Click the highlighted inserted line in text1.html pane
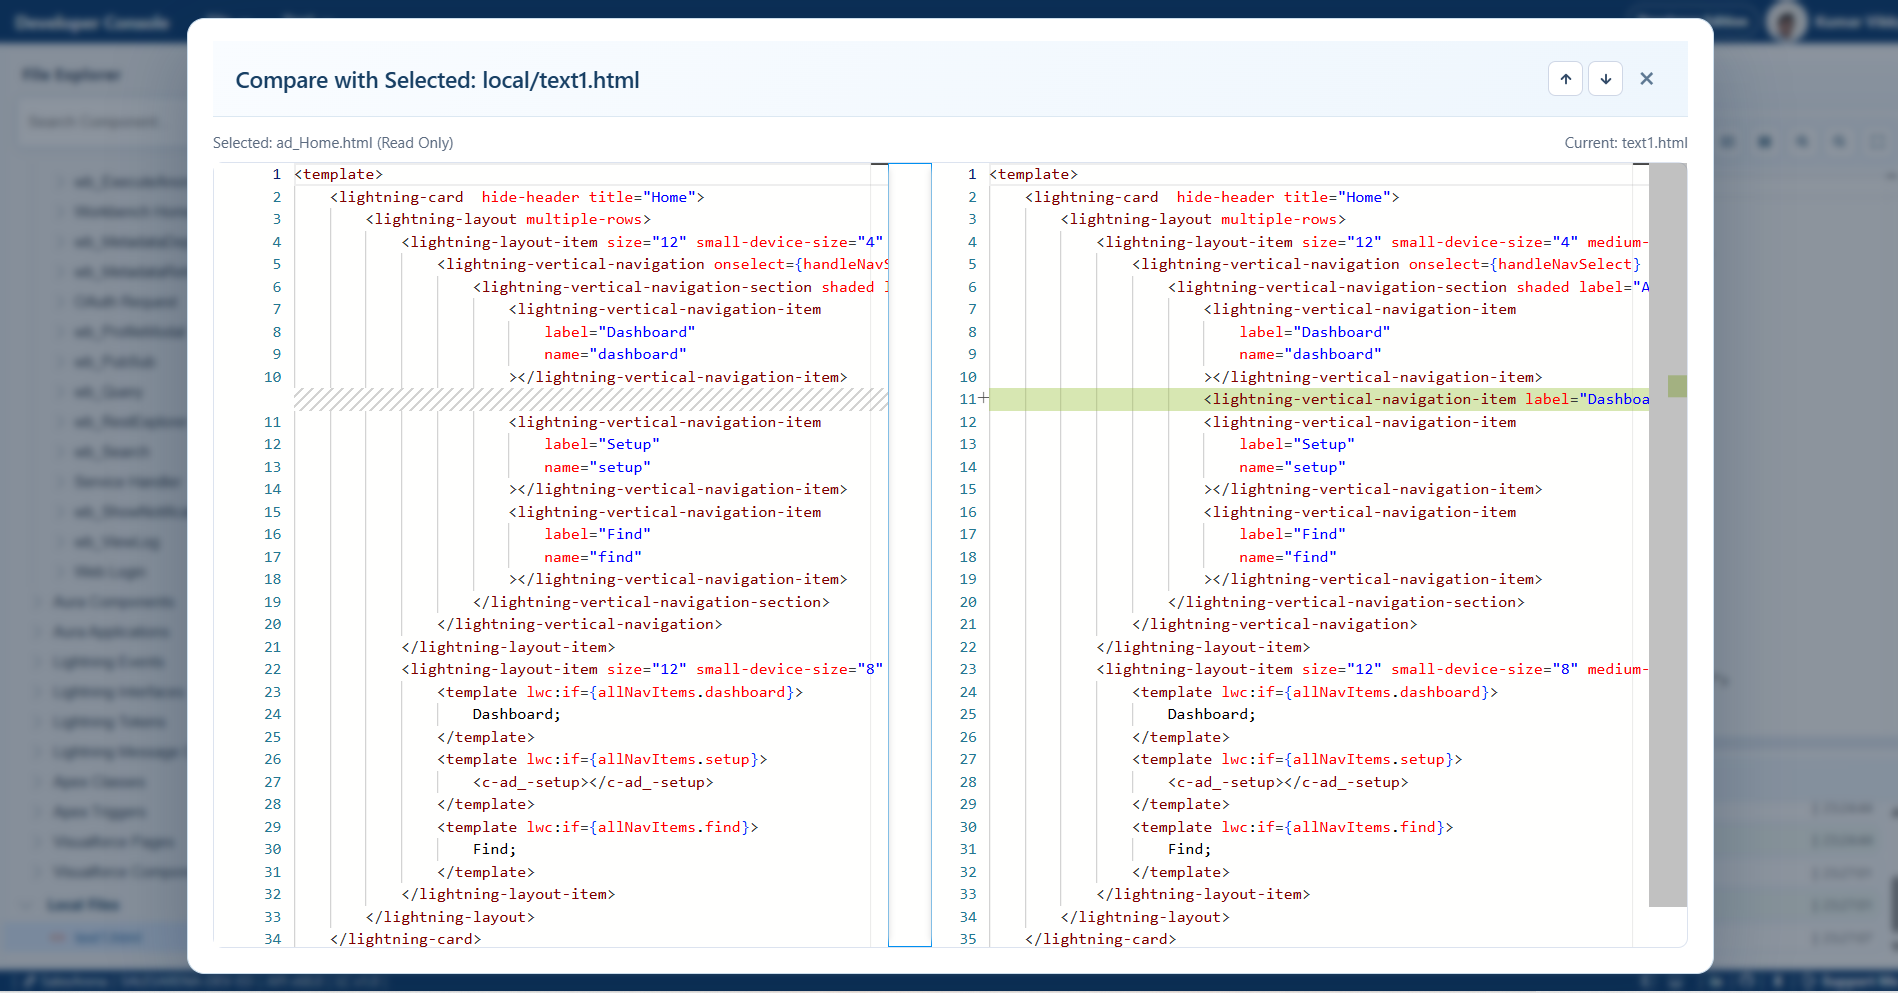1898x993 pixels. 1319,399
